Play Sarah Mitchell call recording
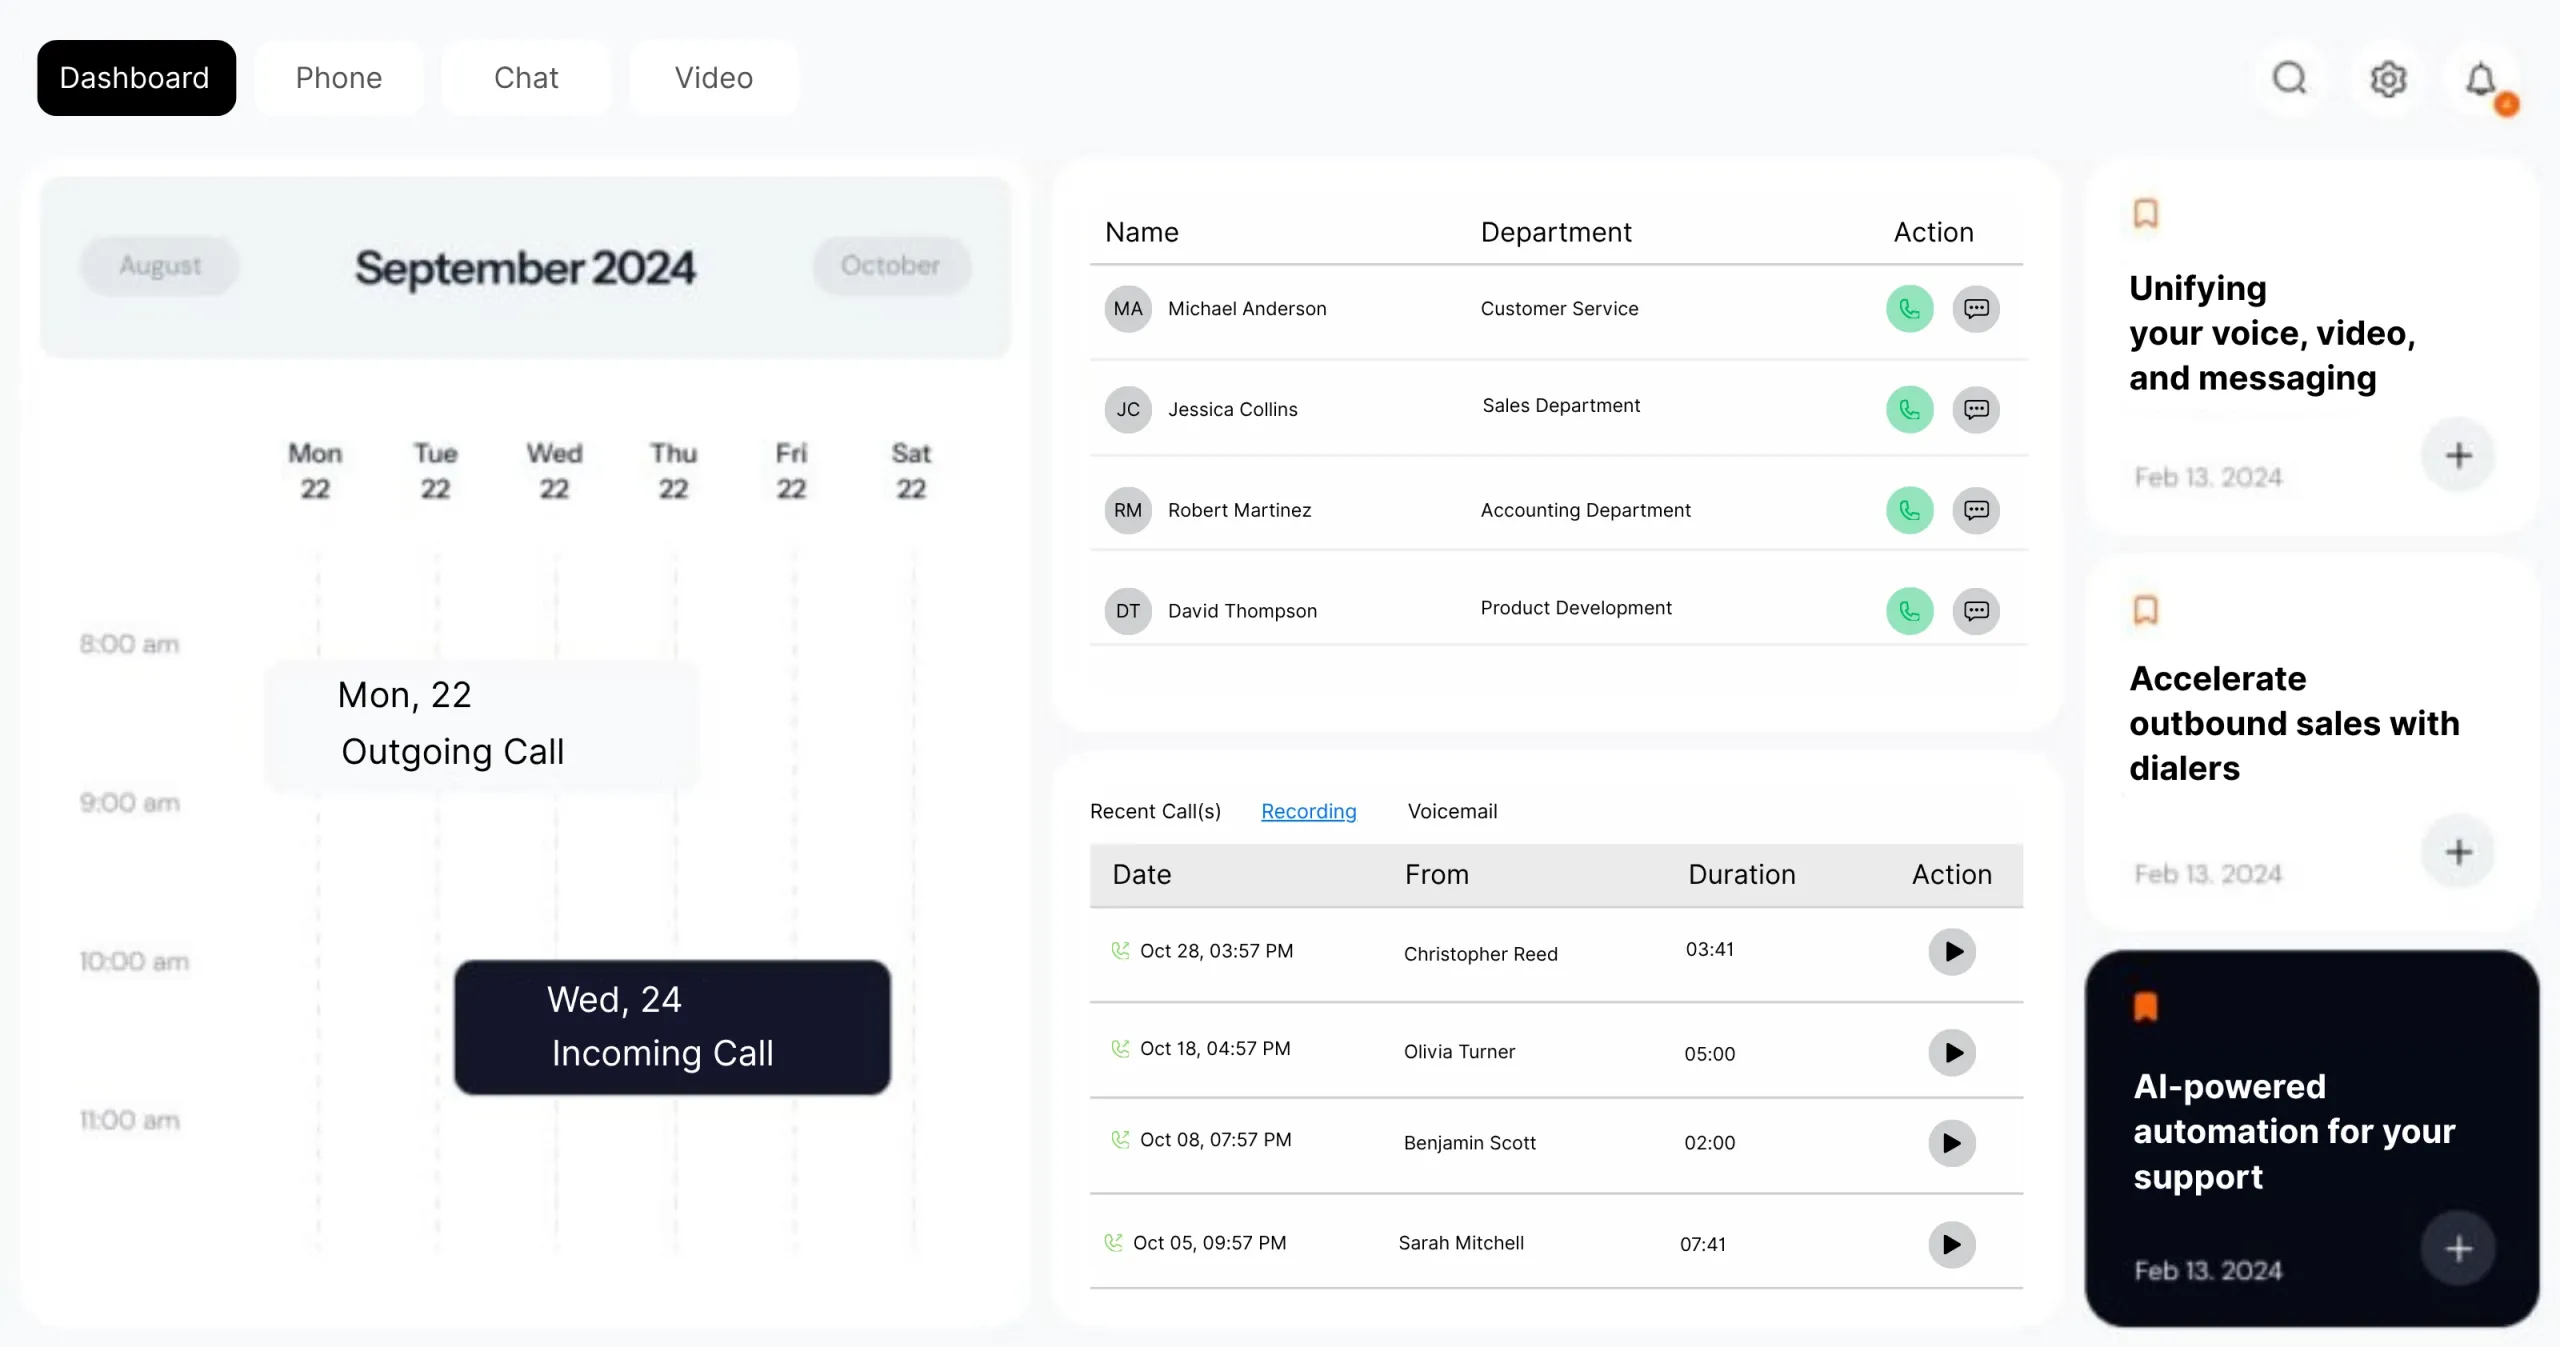Viewport: 2560px width, 1347px height. point(1951,1245)
